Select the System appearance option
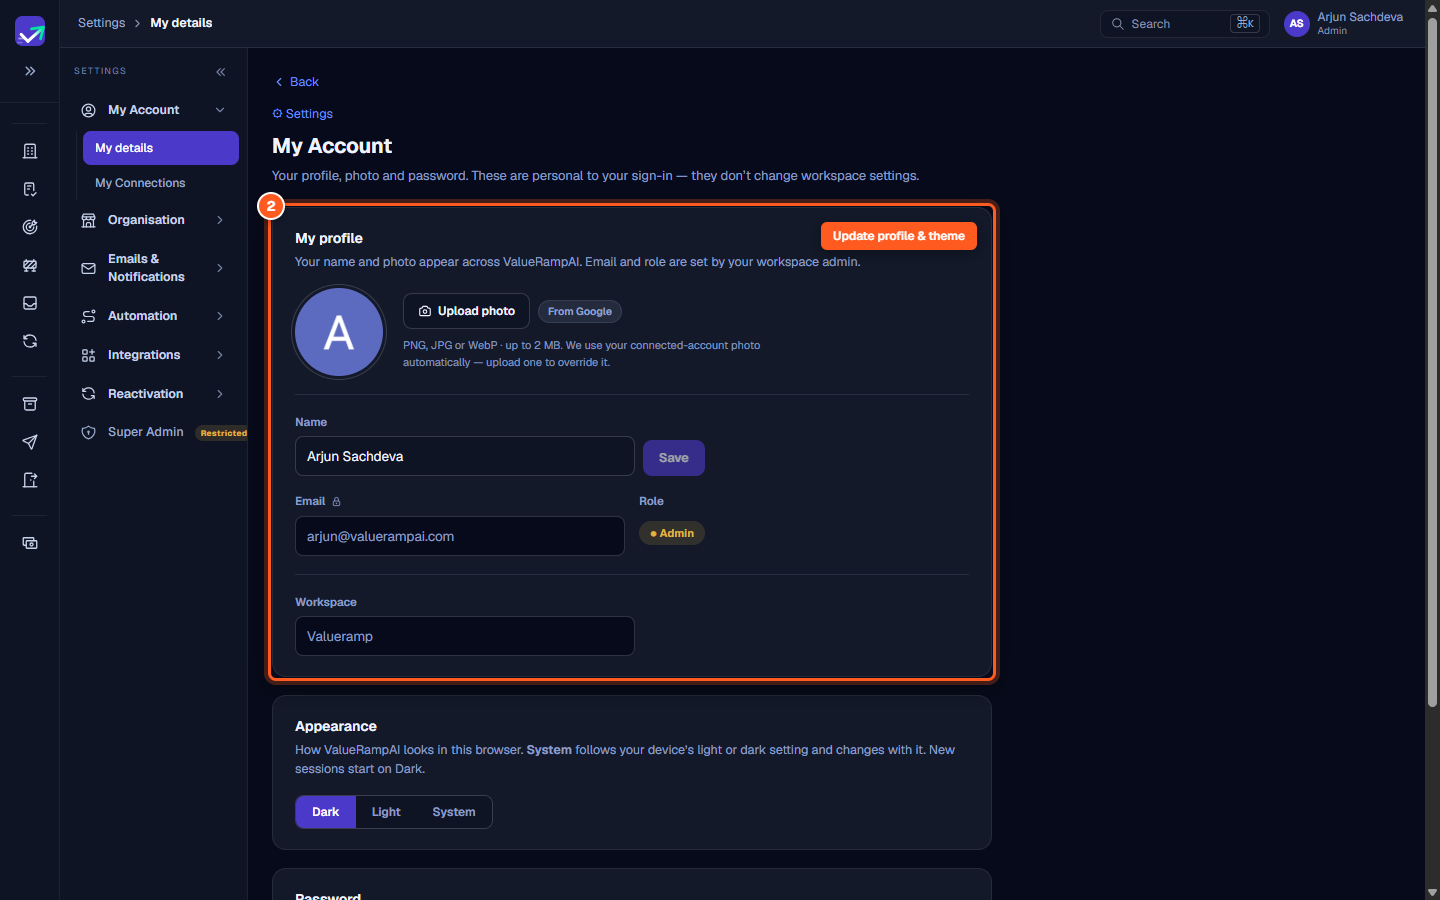Screen dimensions: 1440x900 (x=454, y=812)
